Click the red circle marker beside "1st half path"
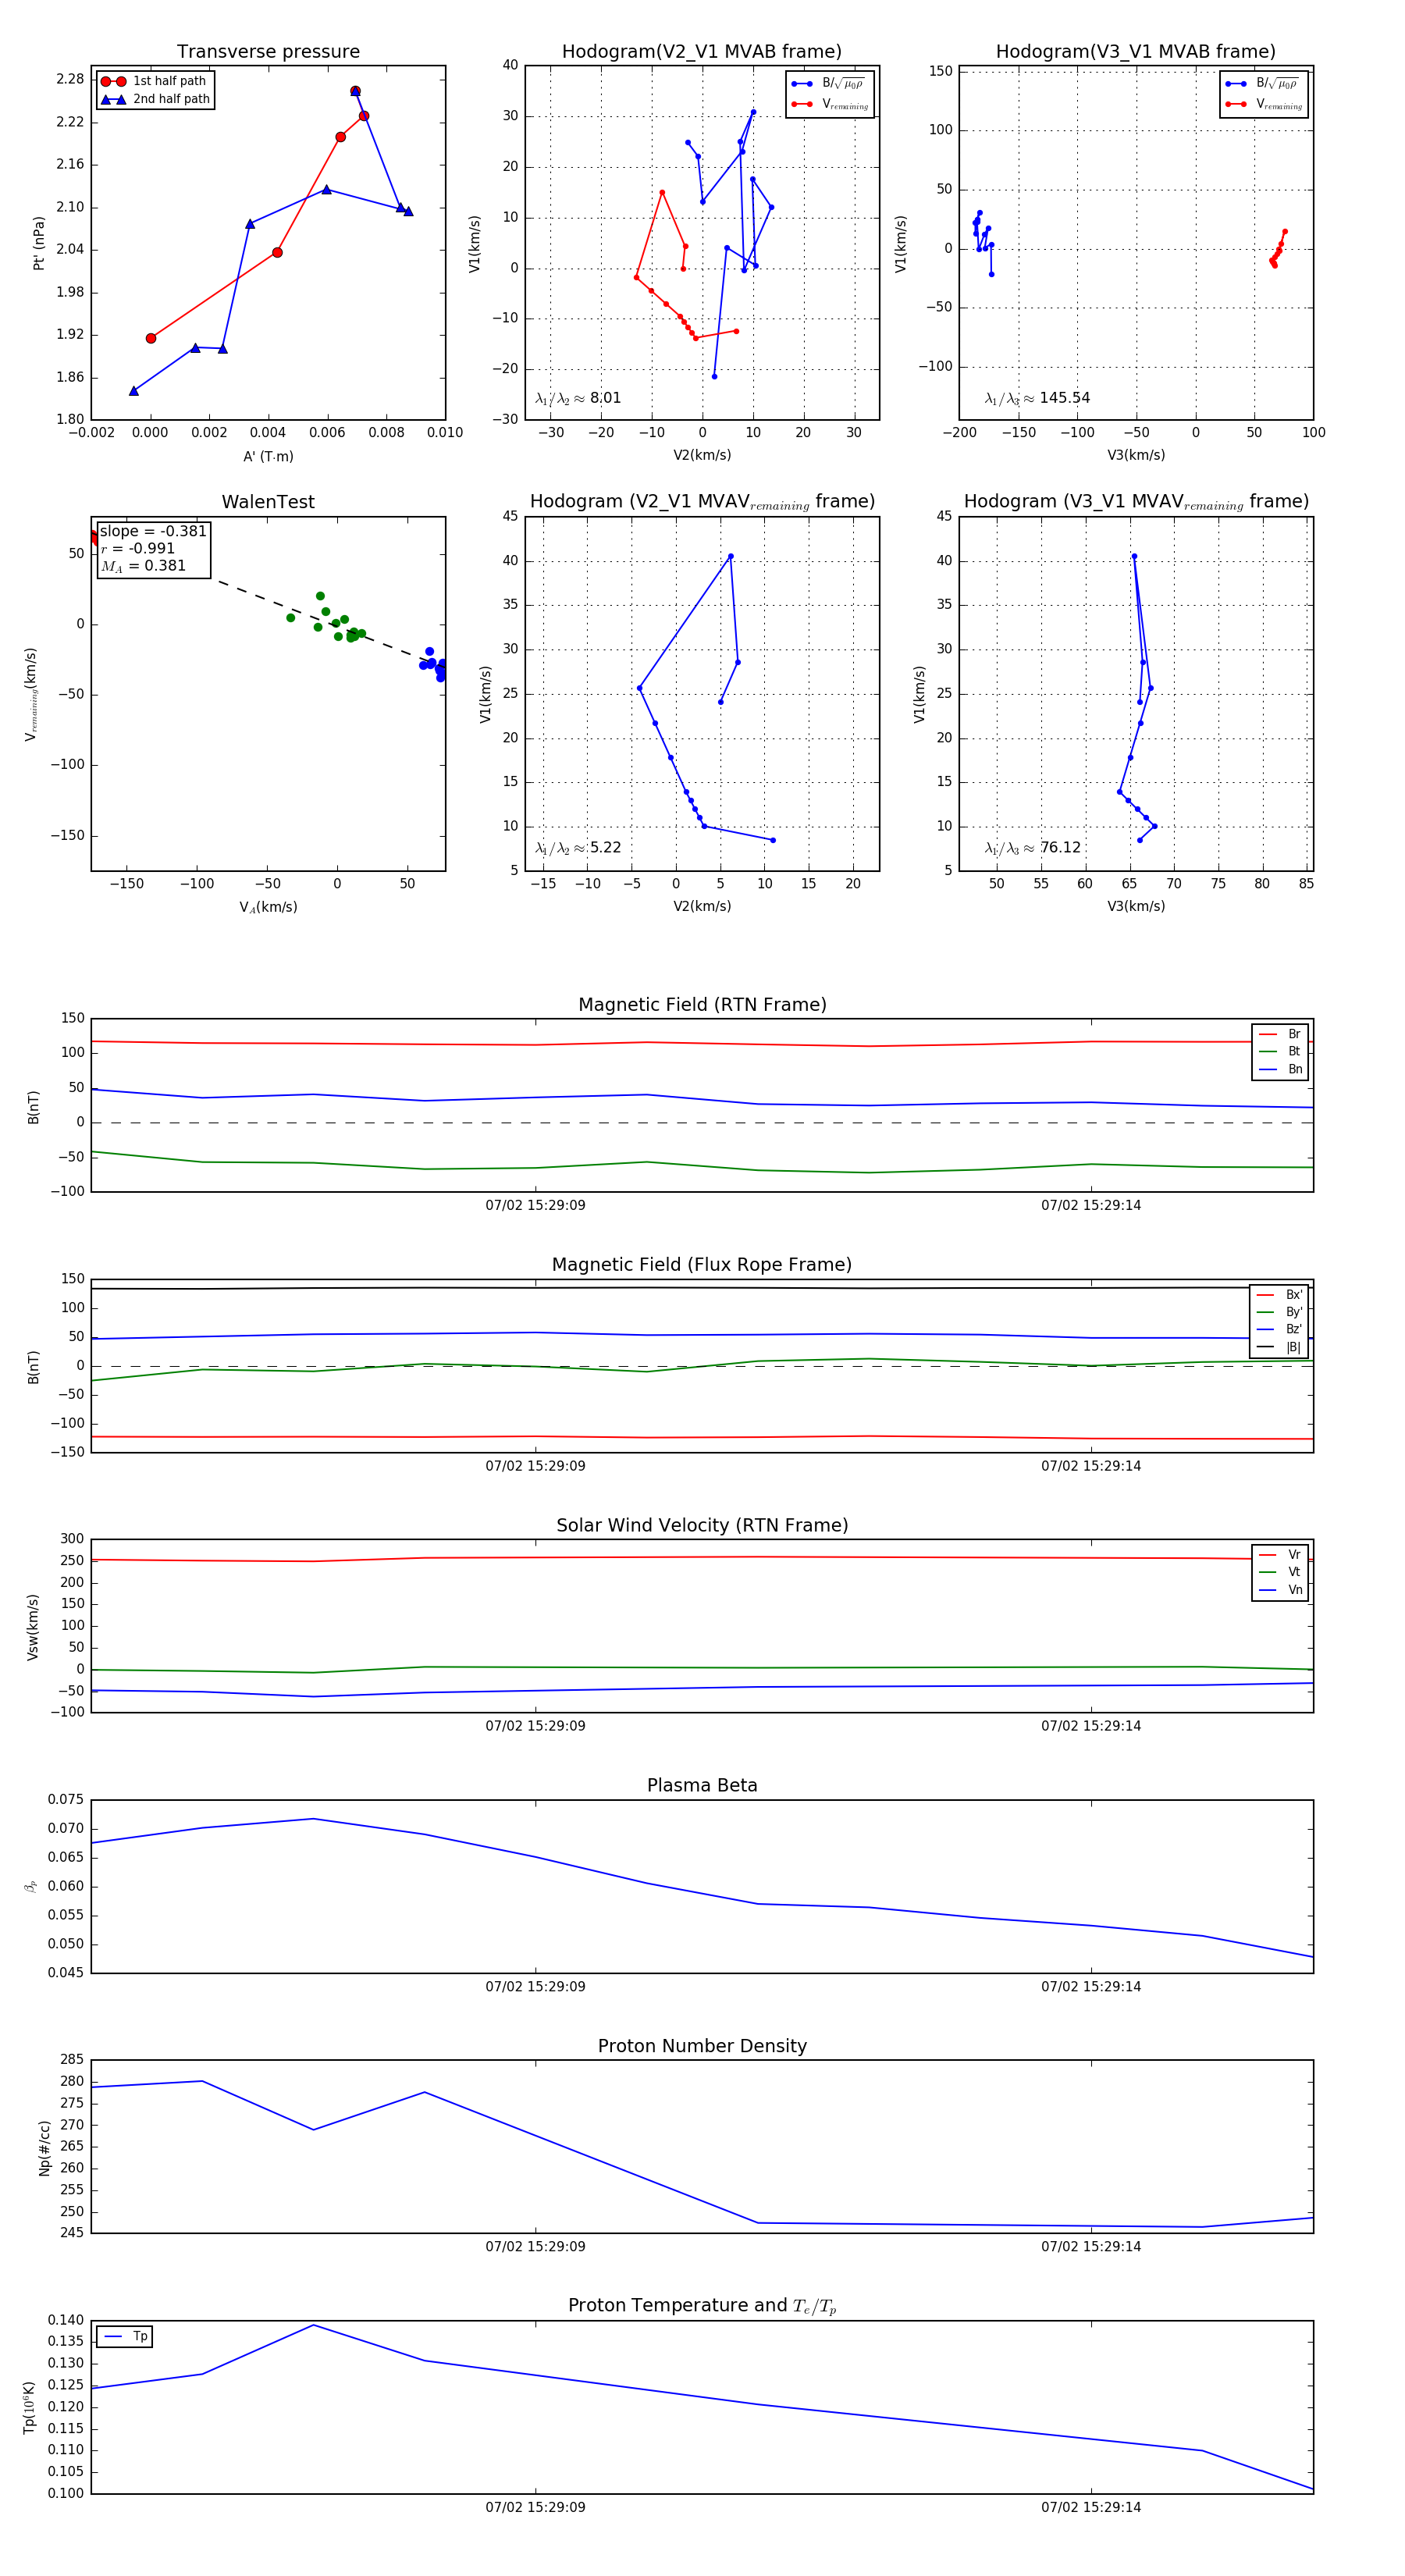The width and height of the screenshot is (1405, 2576). 112,81
